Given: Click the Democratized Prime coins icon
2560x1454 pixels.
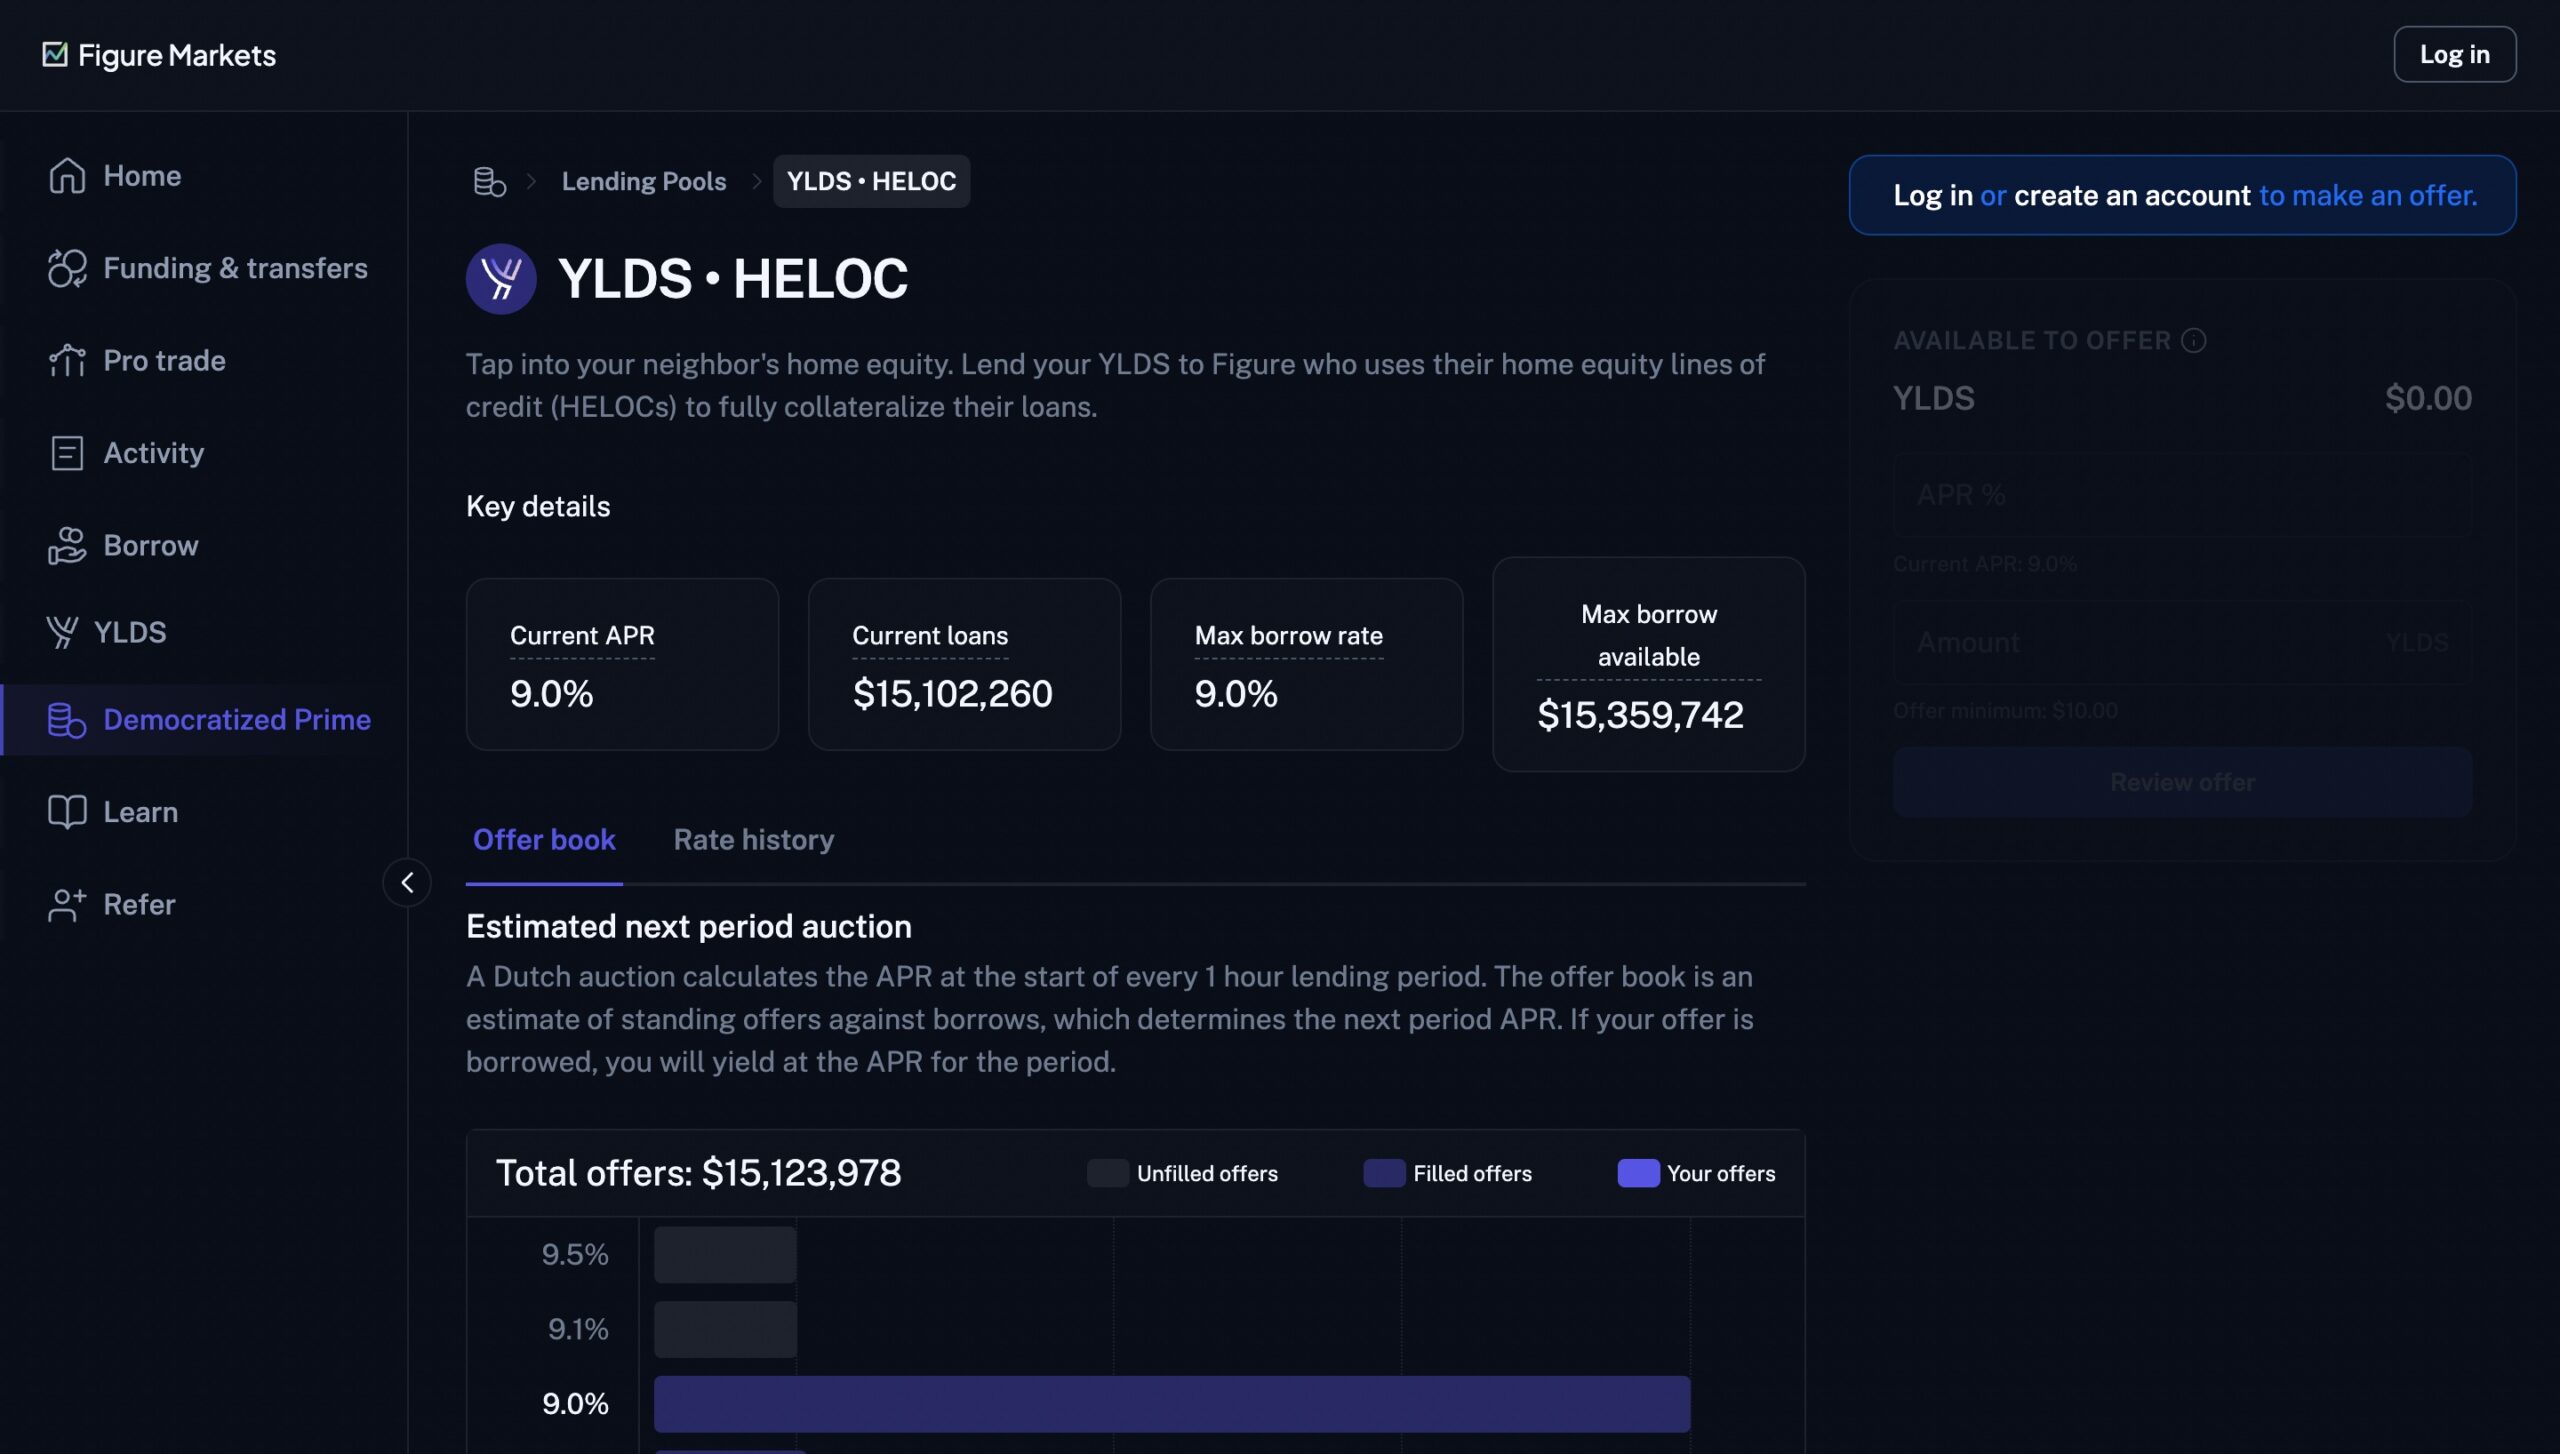Looking at the screenshot, I should point(67,720).
